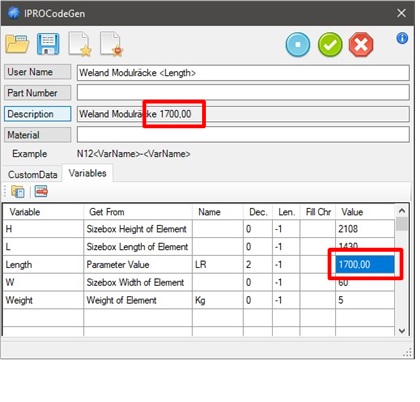Viewport: 420px width, 402px height.
Task: Switch to the CustomData tab
Action: point(33,174)
